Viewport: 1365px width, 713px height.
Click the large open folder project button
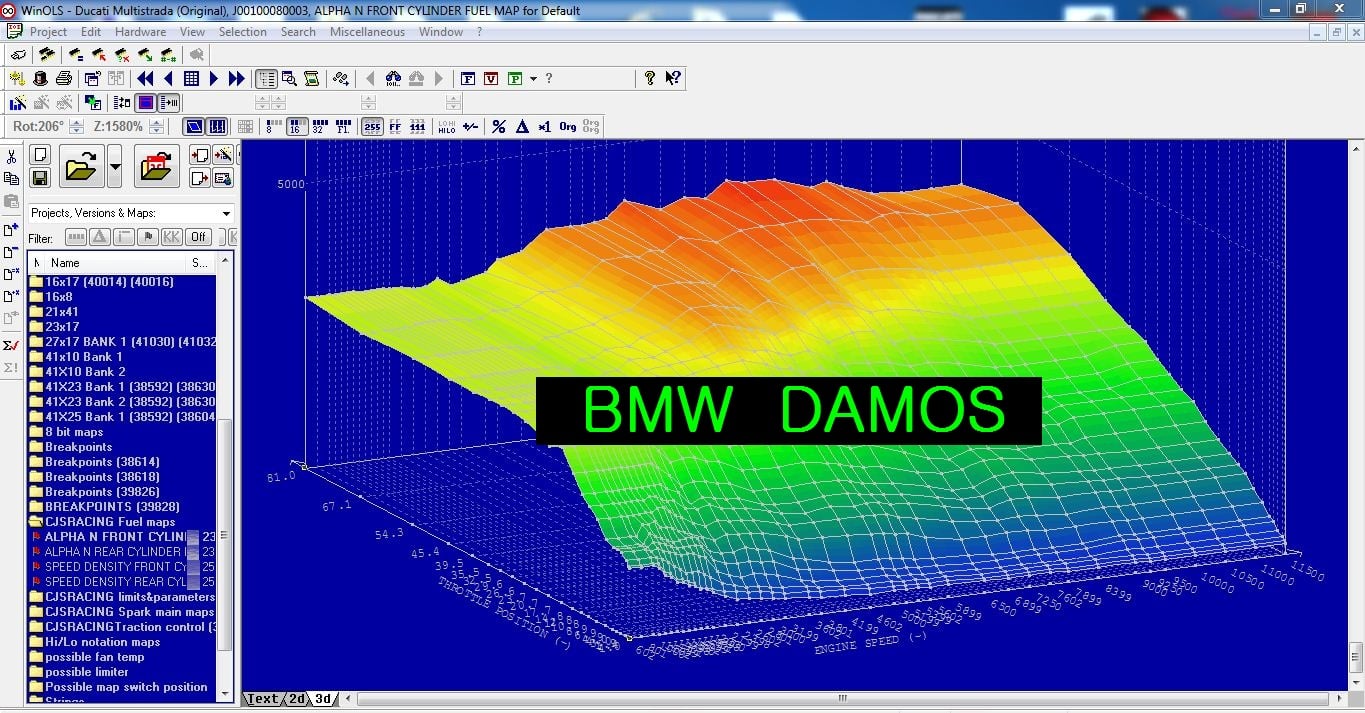tap(82, 166)
